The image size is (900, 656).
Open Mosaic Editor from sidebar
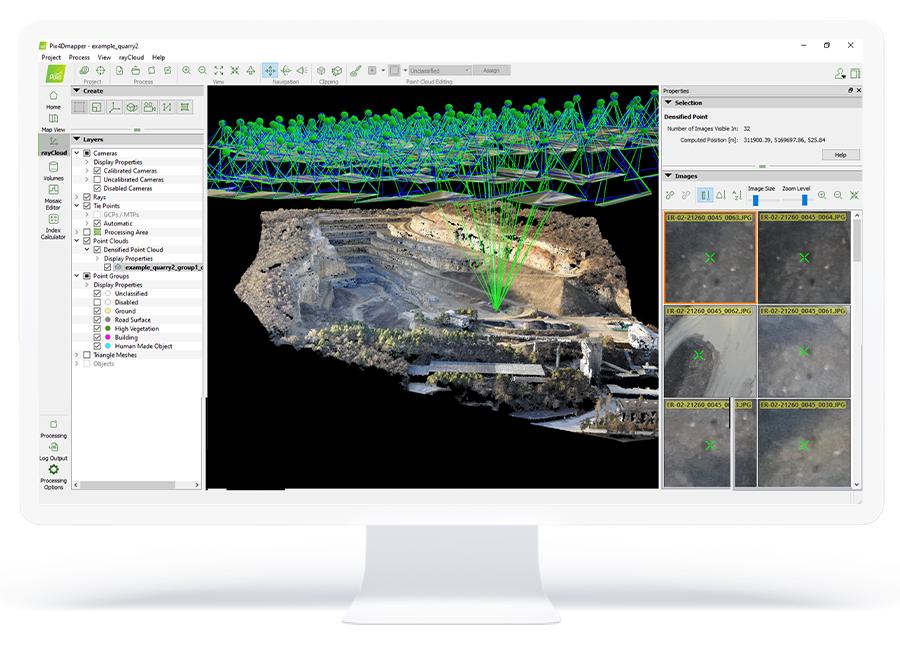pyautogui.click(x=53, y=197)
